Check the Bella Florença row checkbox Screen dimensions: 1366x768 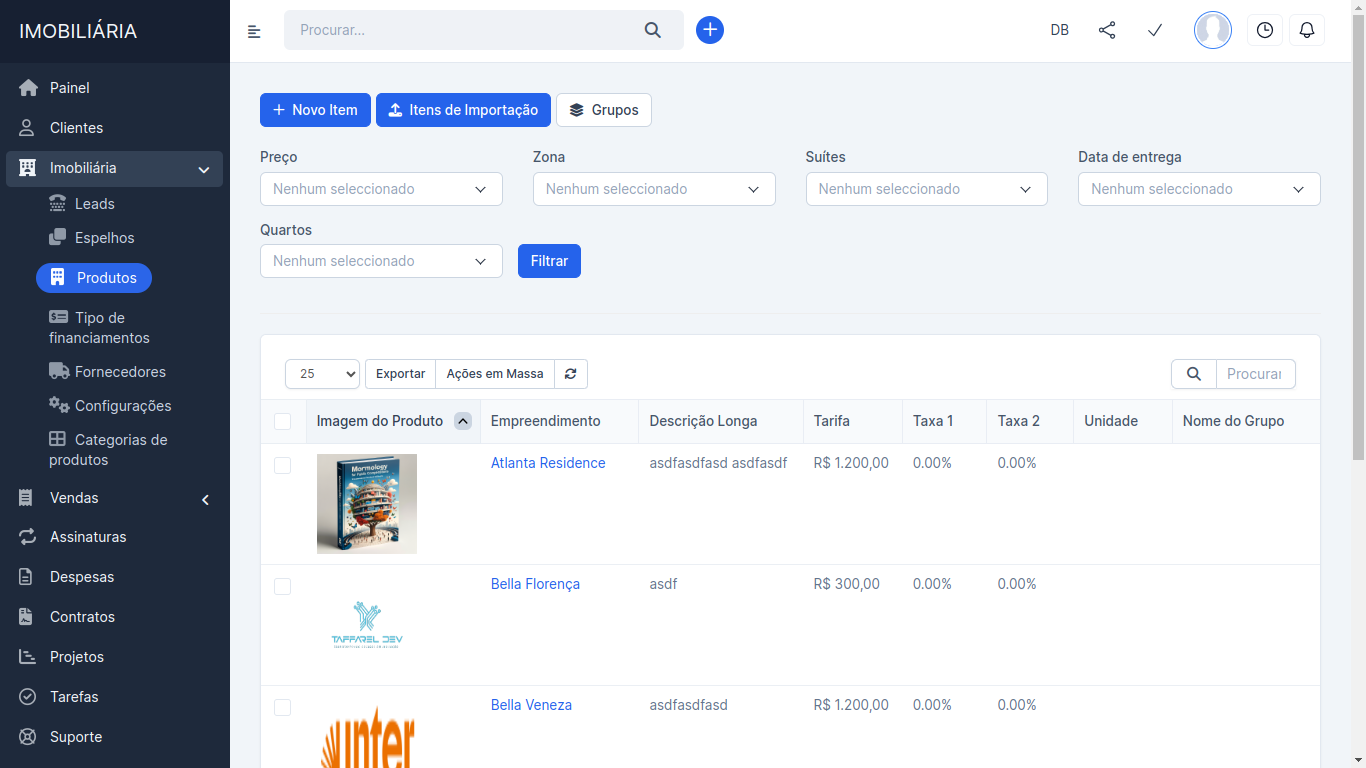click(282, 586)
